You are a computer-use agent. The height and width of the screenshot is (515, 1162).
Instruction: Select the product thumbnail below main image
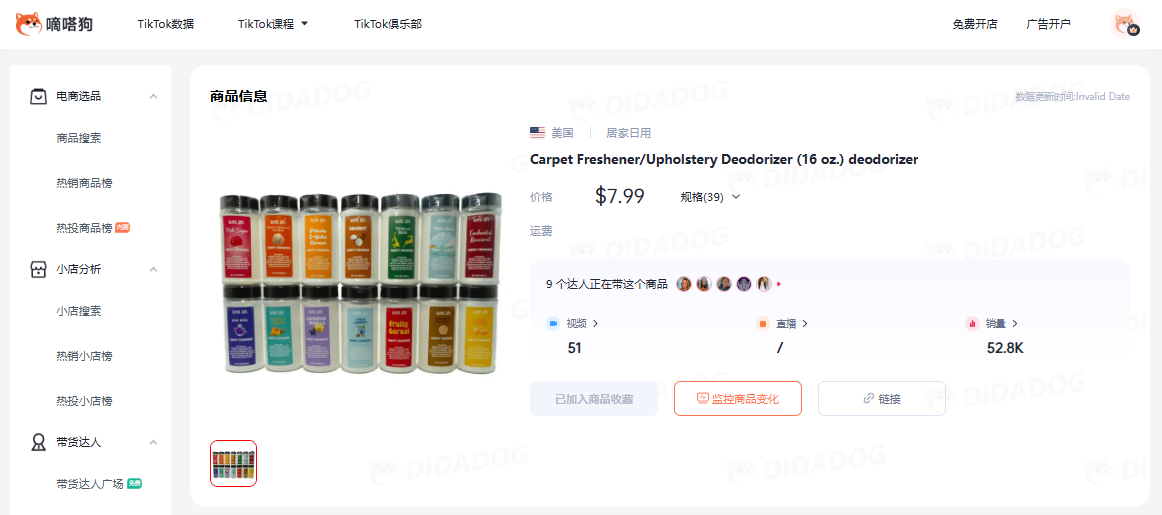tap(233, 464)
